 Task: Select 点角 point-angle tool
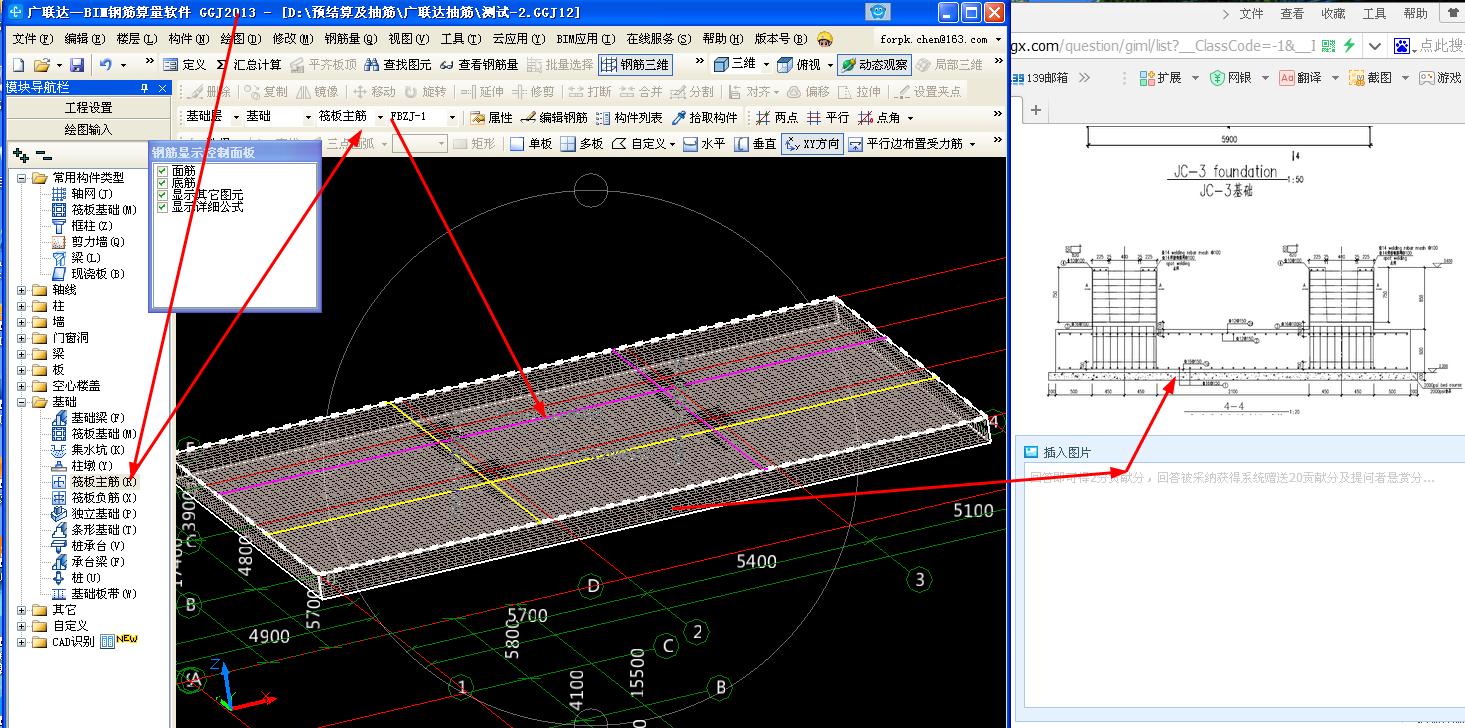click(x=880, y=117)
